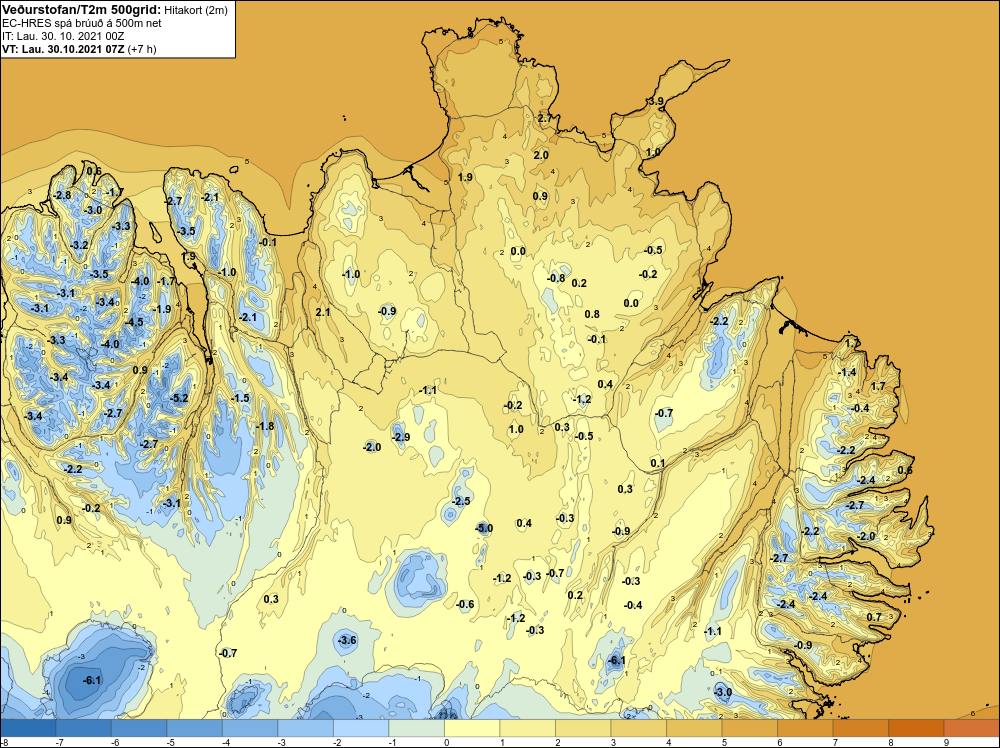Click the '-5.0' temperature value
Screen dimensions: 1000x748
[484, 528]
